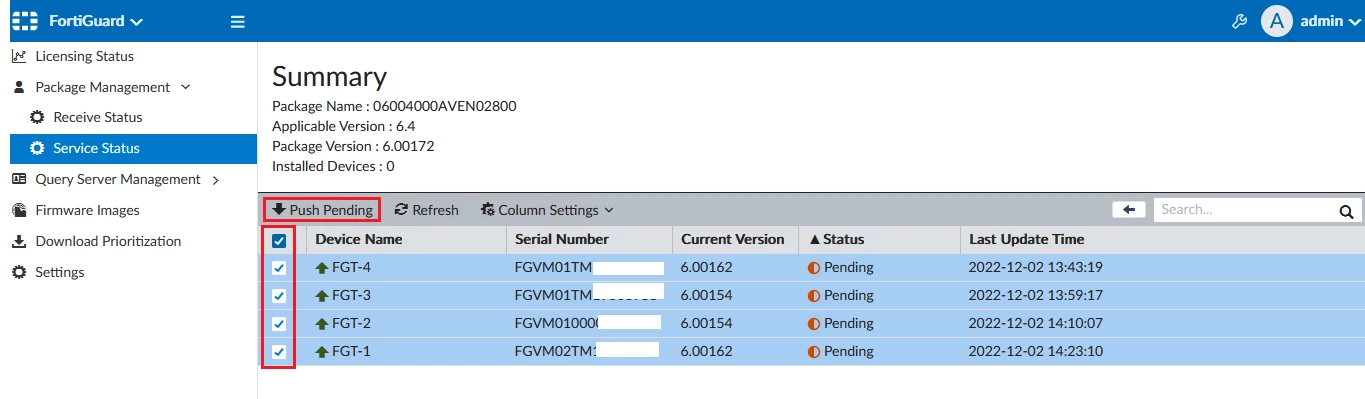The height and width of the screenshot is (399, 1365).
Task: Click the Package Management person icon
Action: tap(18, 87)
